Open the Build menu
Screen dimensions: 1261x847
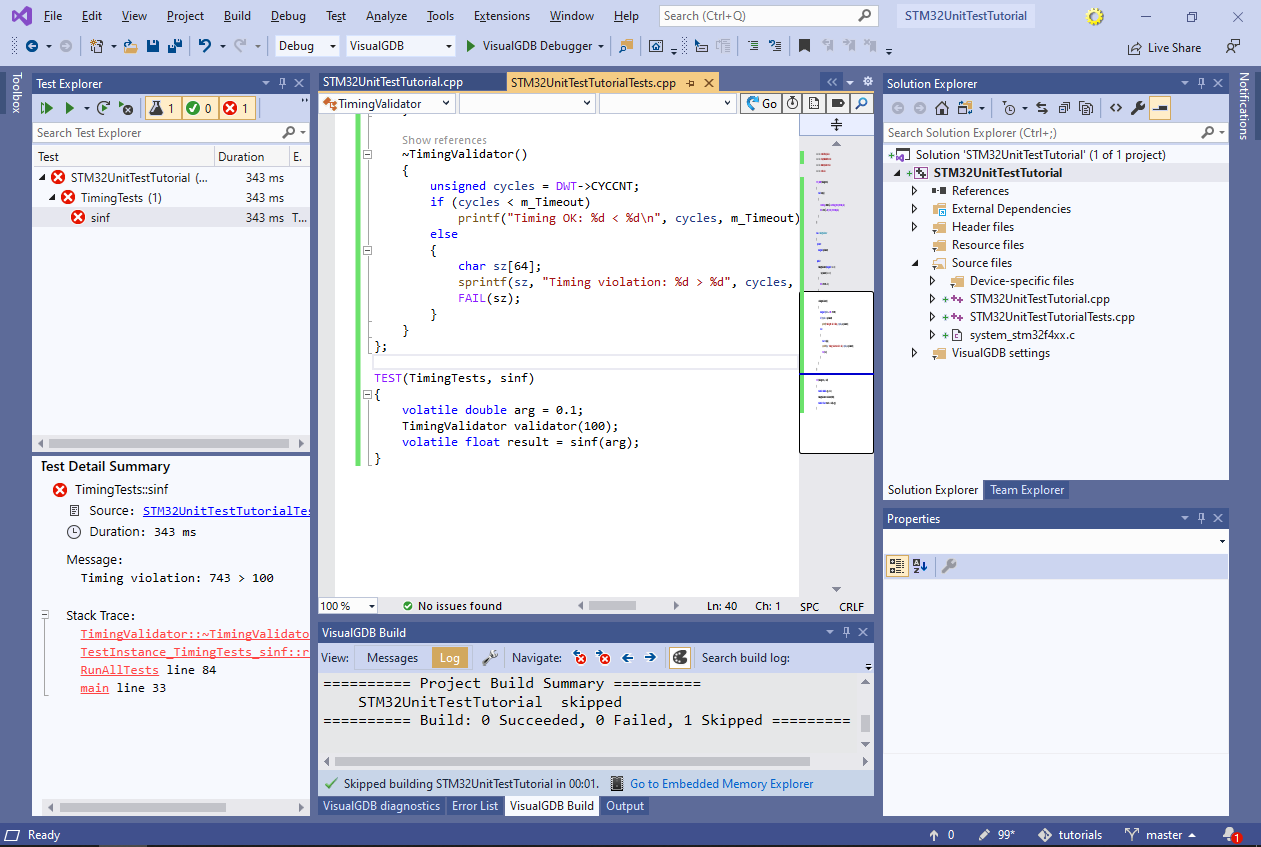click(x=237, y=16)
